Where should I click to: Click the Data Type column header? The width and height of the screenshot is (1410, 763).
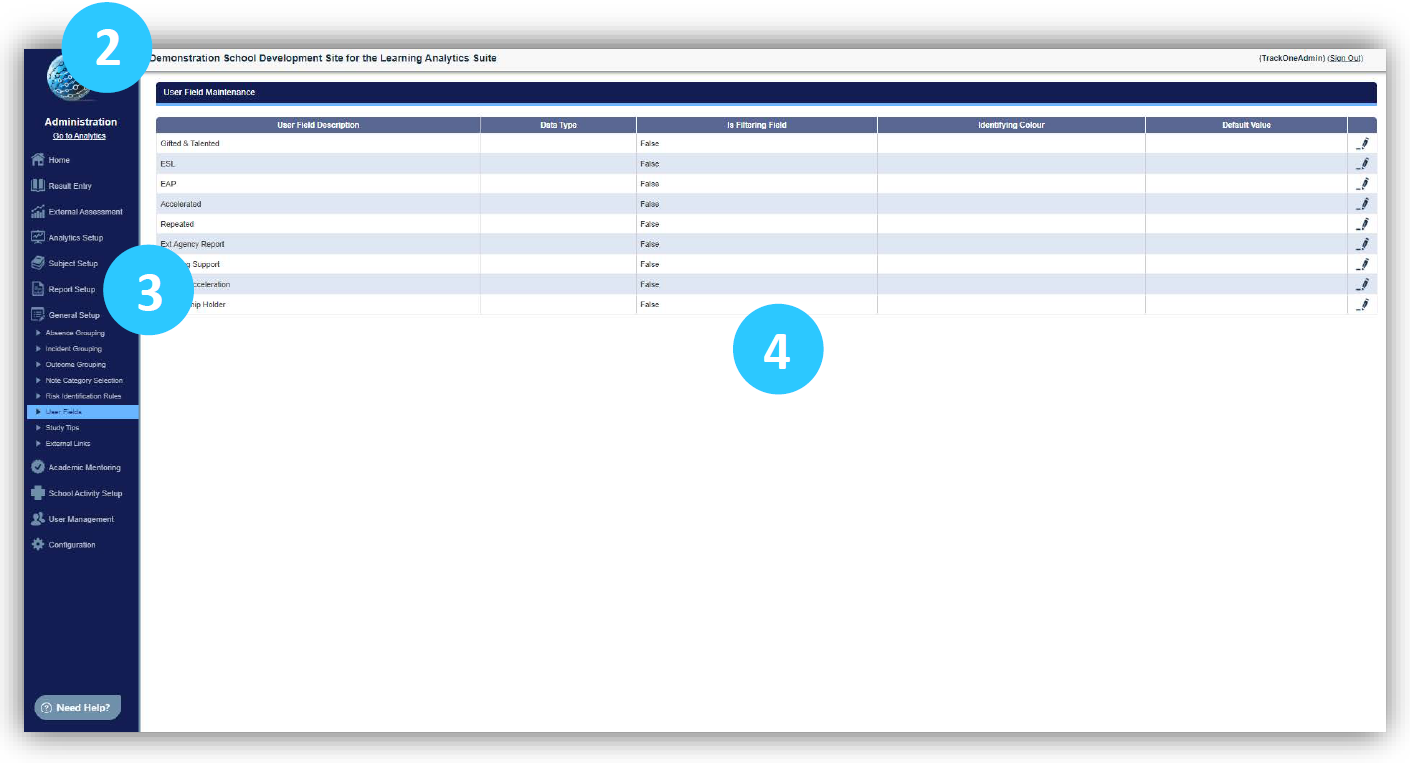(x=558, y=125)
